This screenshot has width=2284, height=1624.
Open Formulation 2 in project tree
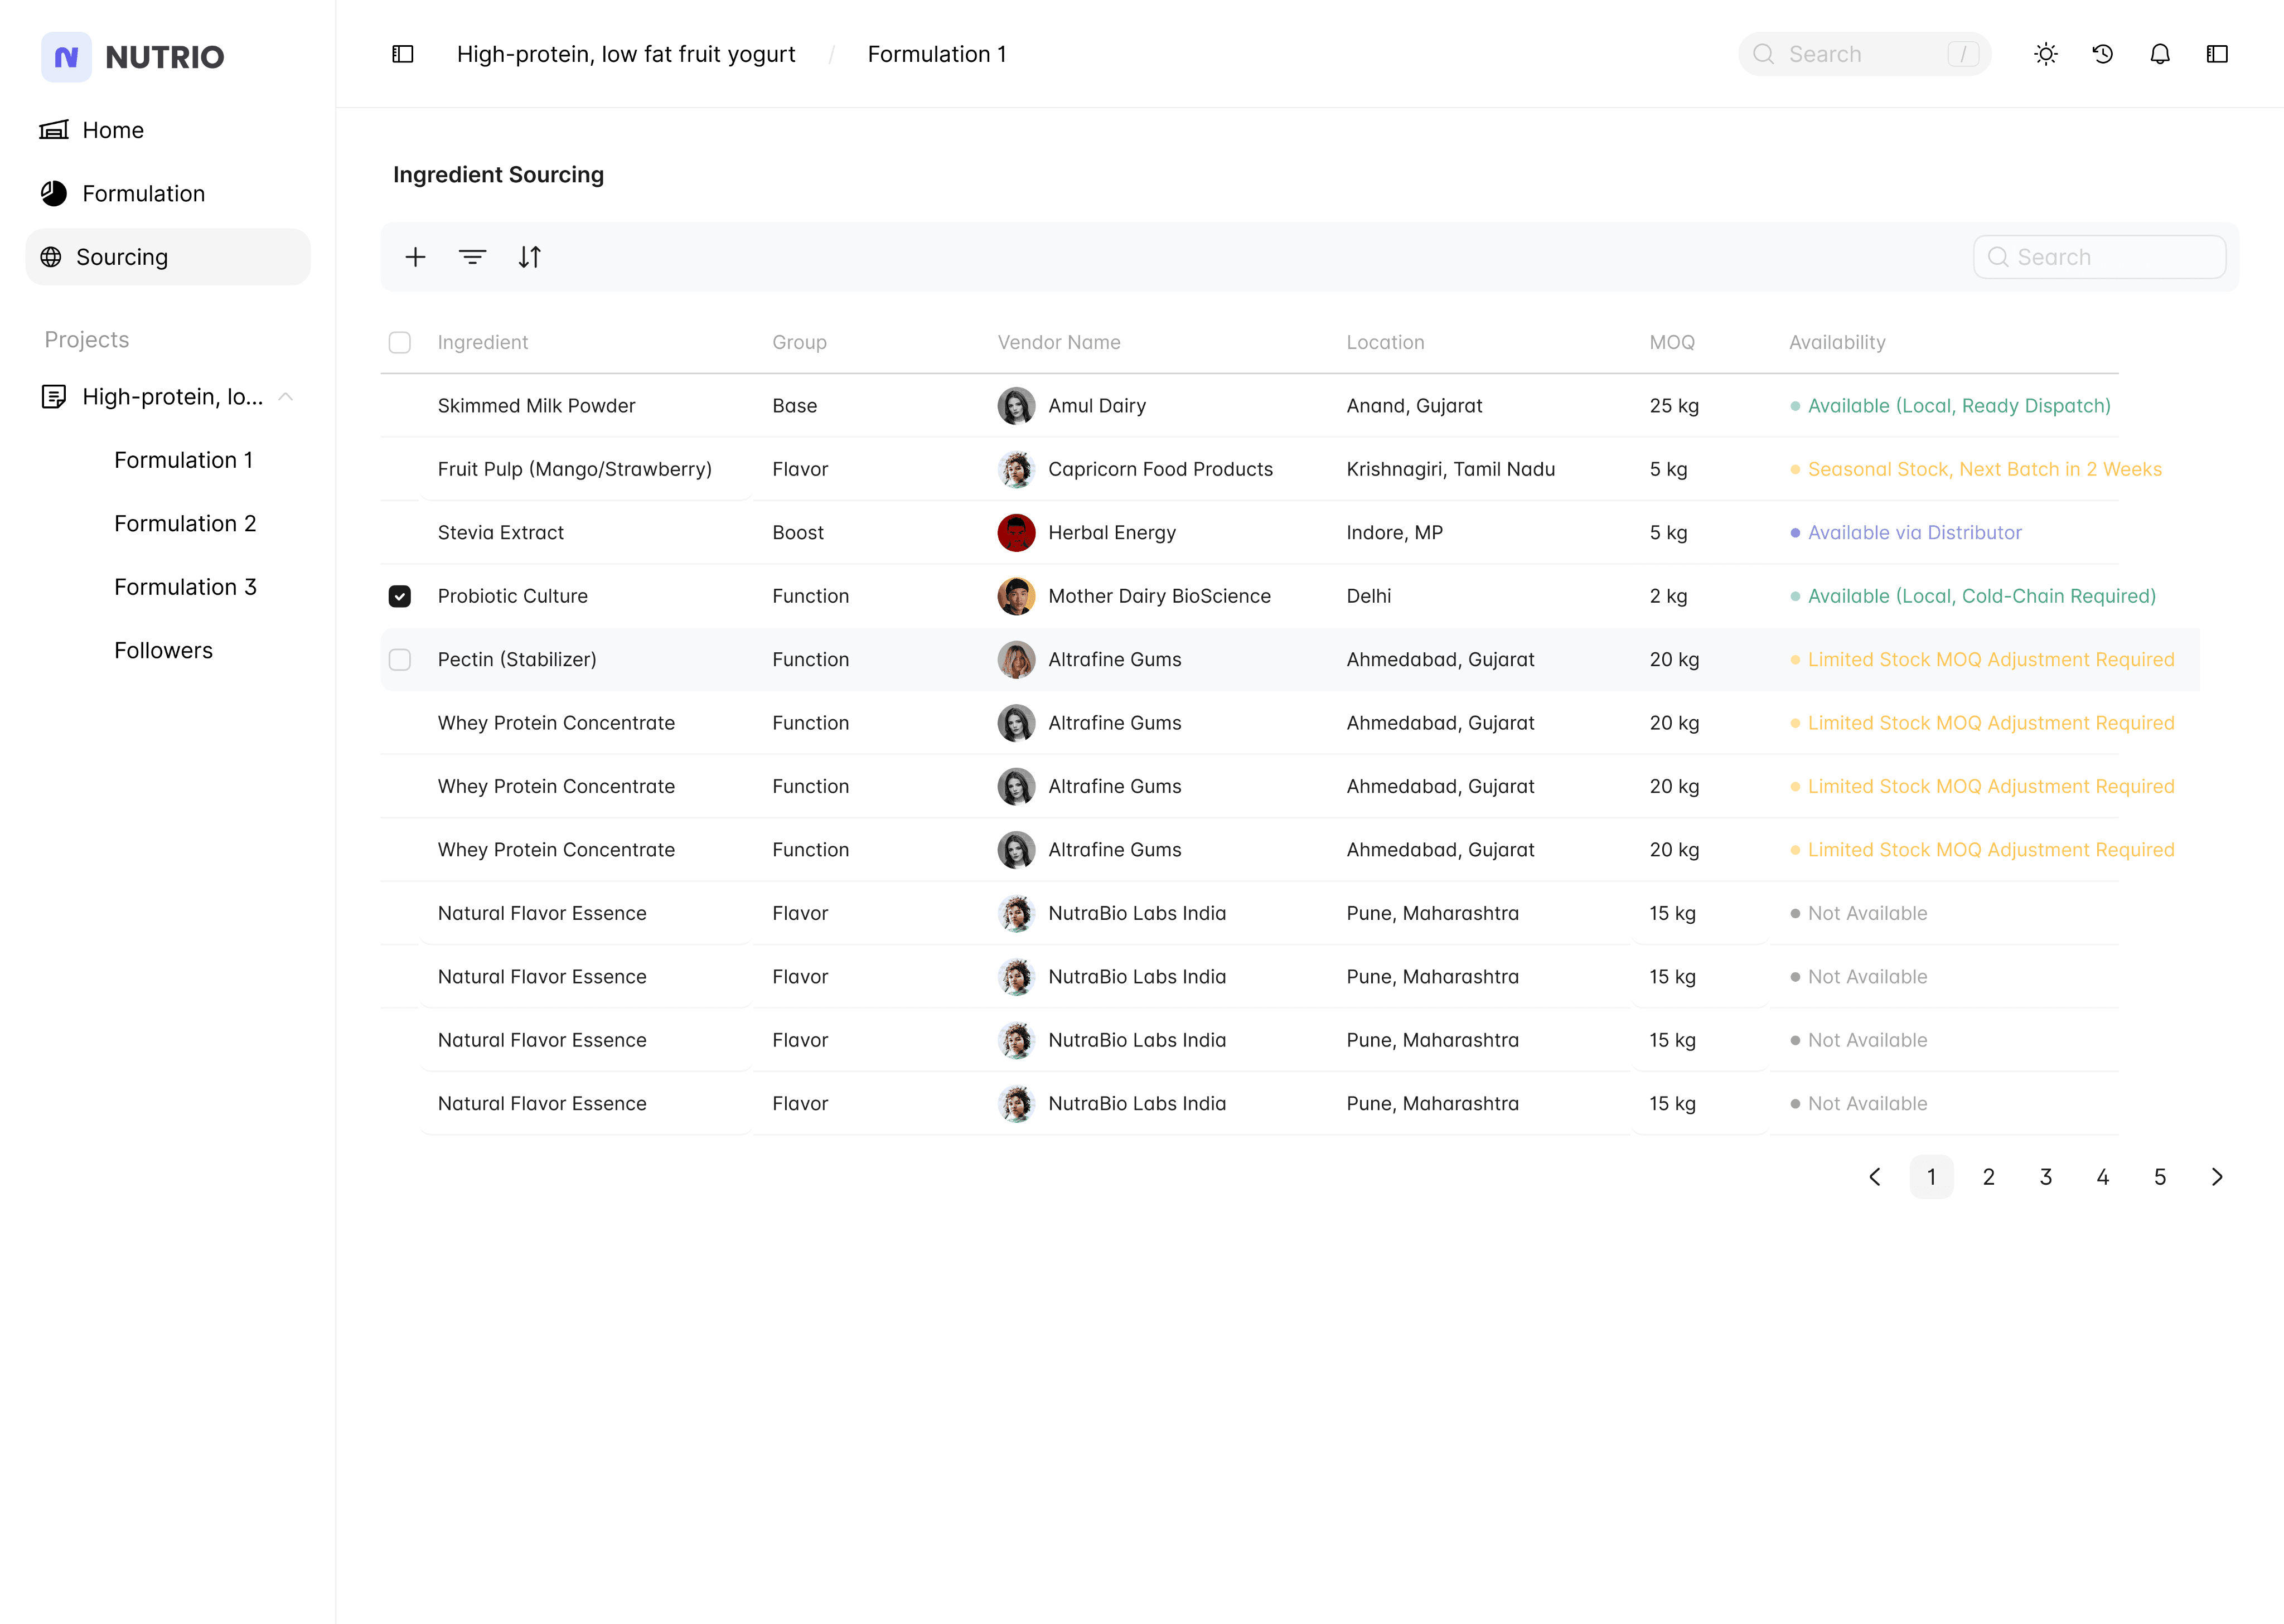click(x=185, y=524)
